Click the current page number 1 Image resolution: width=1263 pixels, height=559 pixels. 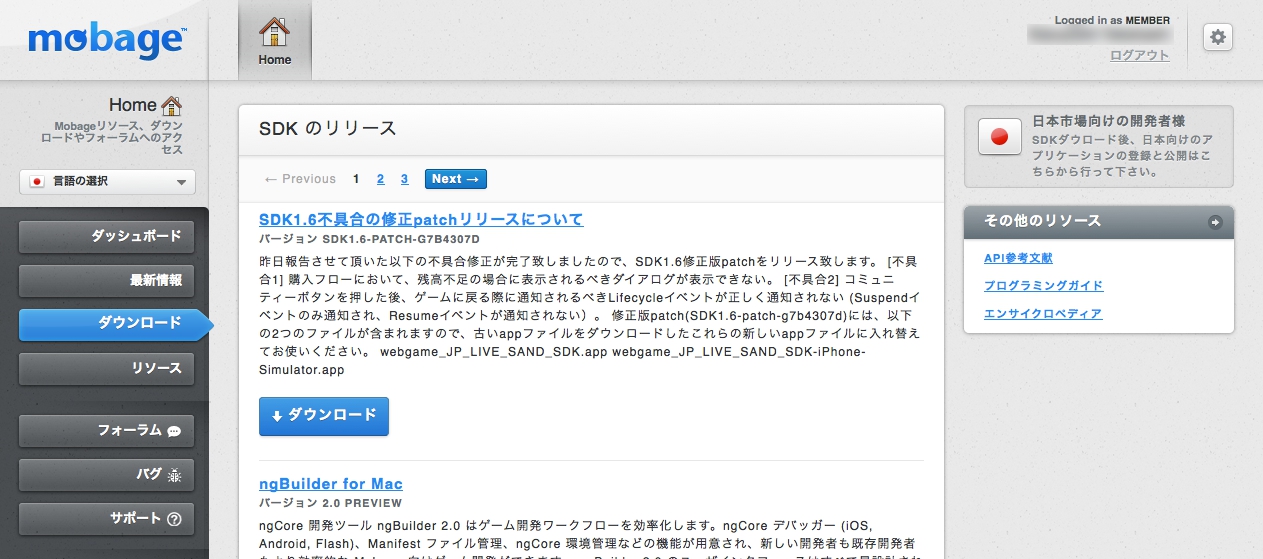tap(357, 179)
